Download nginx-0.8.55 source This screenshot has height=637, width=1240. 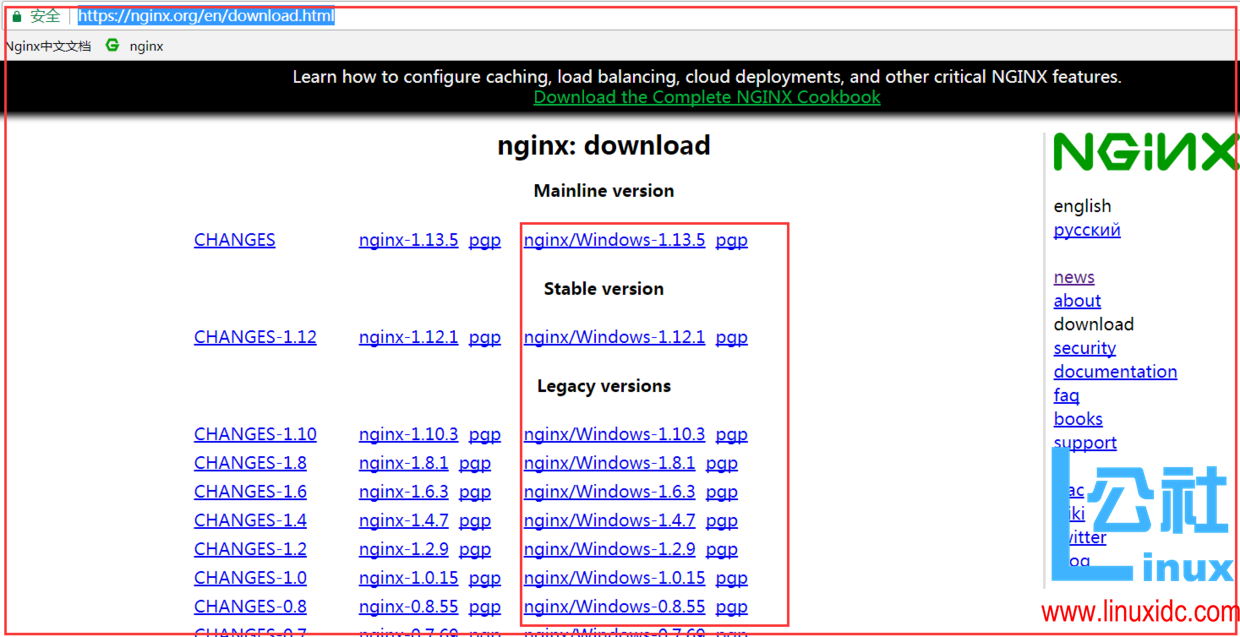409,607
